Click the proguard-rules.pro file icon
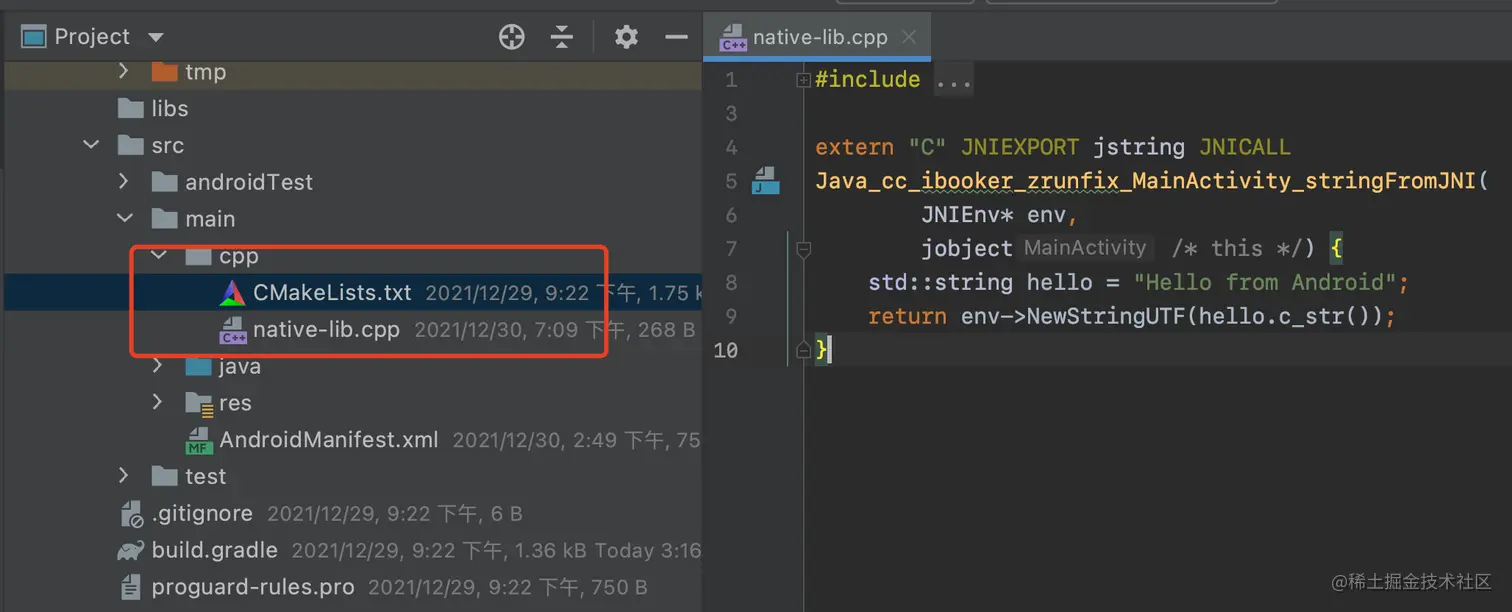 [131, 587]
